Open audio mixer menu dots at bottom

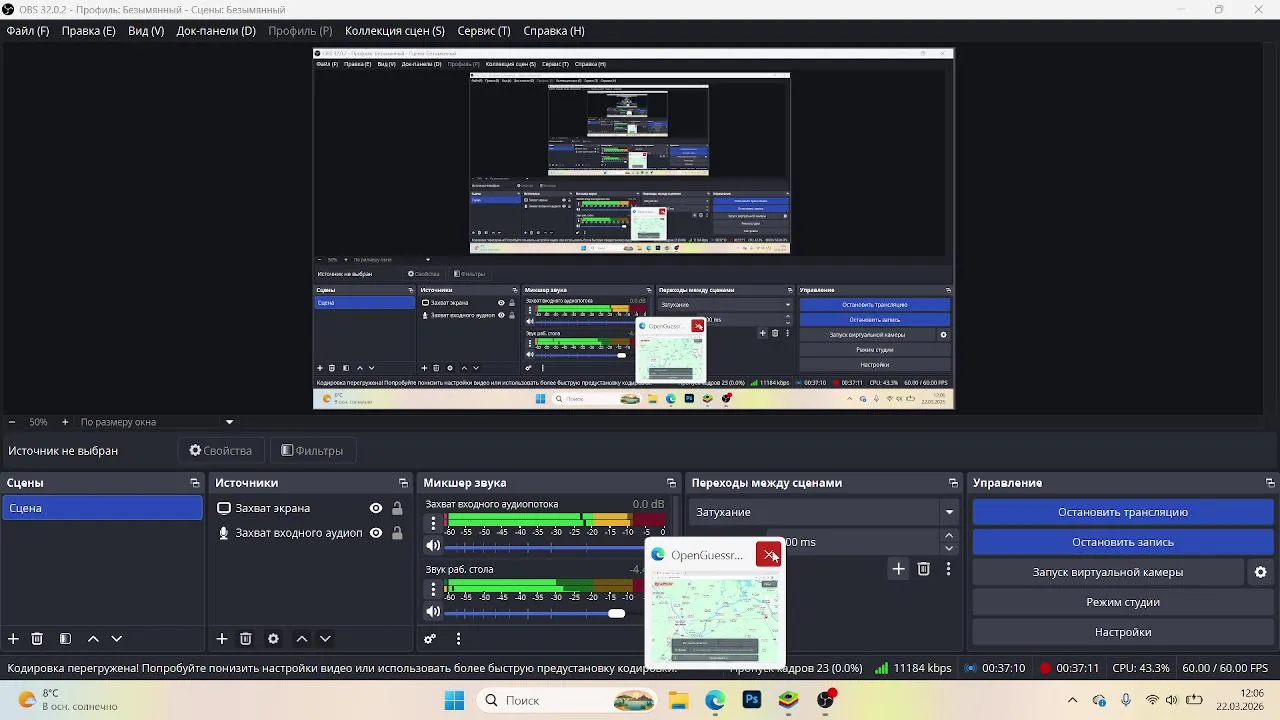[458, 639]
